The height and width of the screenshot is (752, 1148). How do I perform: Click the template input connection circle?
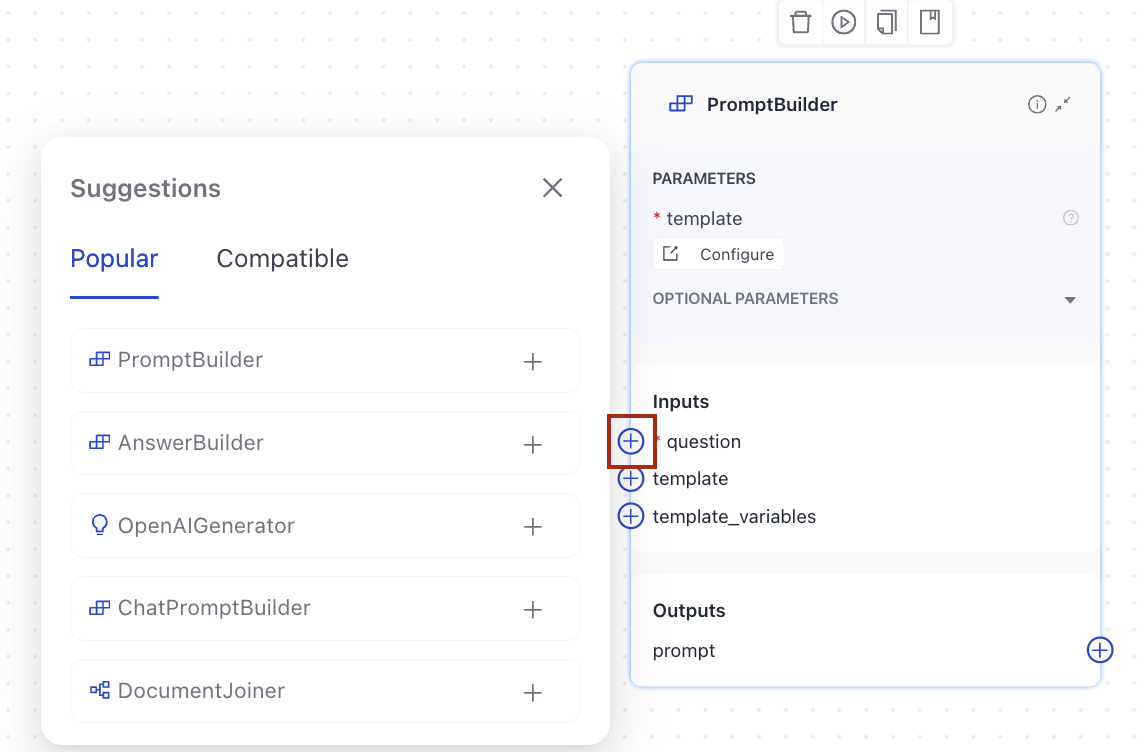[631, 478]
